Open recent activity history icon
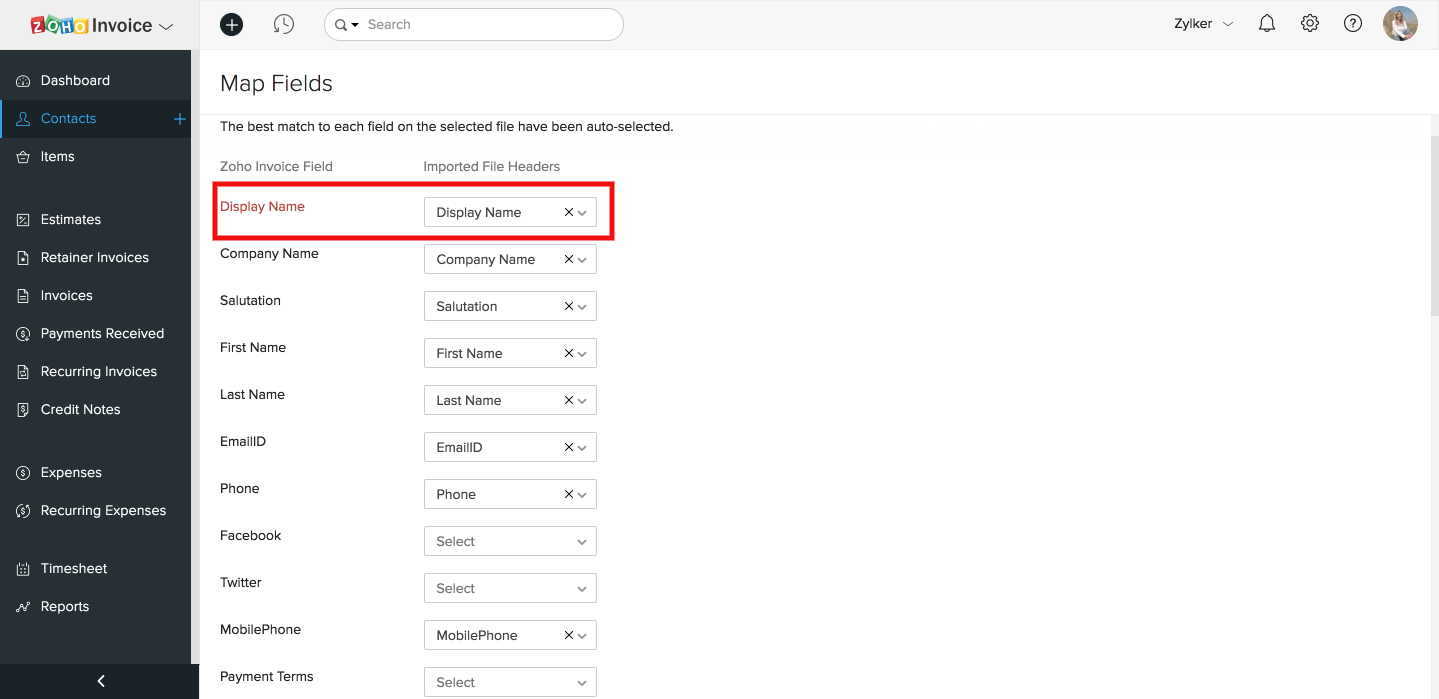Image resolution: width=1439 pixels, height=699 pixels. click(284, 24)
